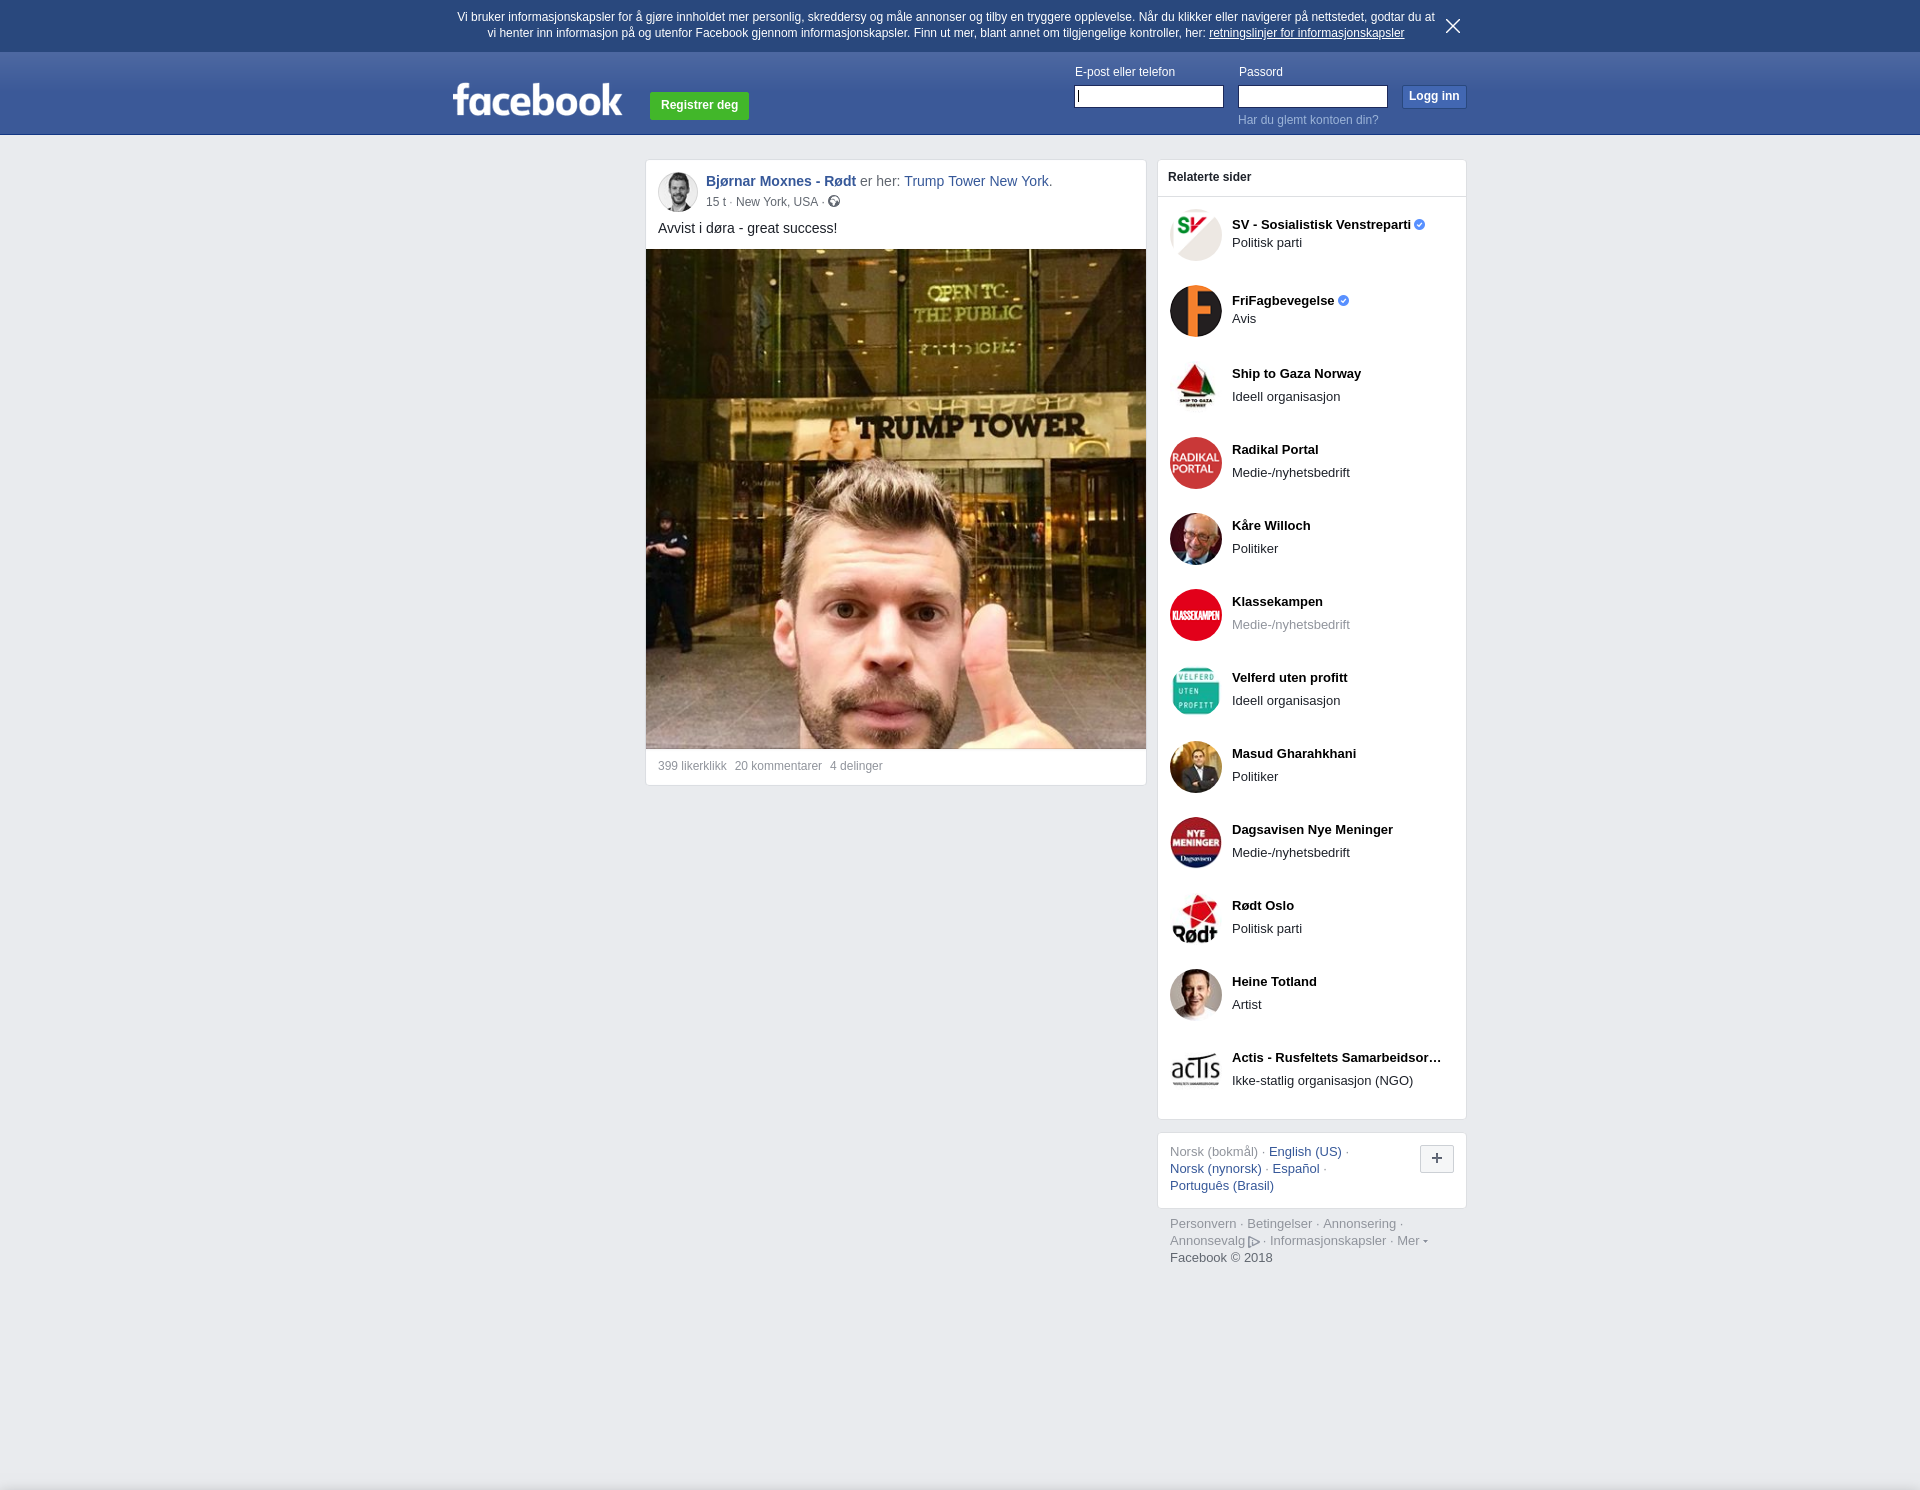Open the Betingelser footer link
Image resolution: width=1920 pixels, height=1490 pixels.
1279,1224
